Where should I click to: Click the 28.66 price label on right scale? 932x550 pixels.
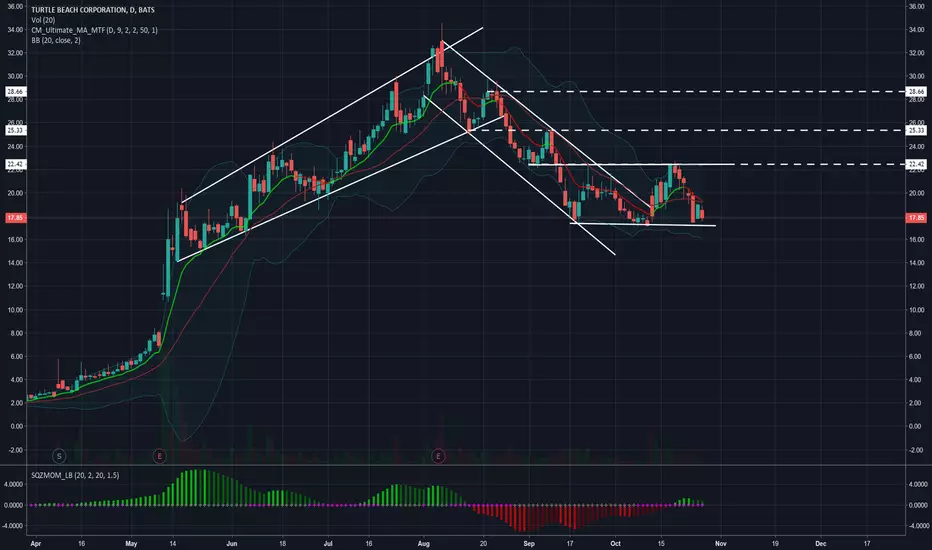(916, 92)
